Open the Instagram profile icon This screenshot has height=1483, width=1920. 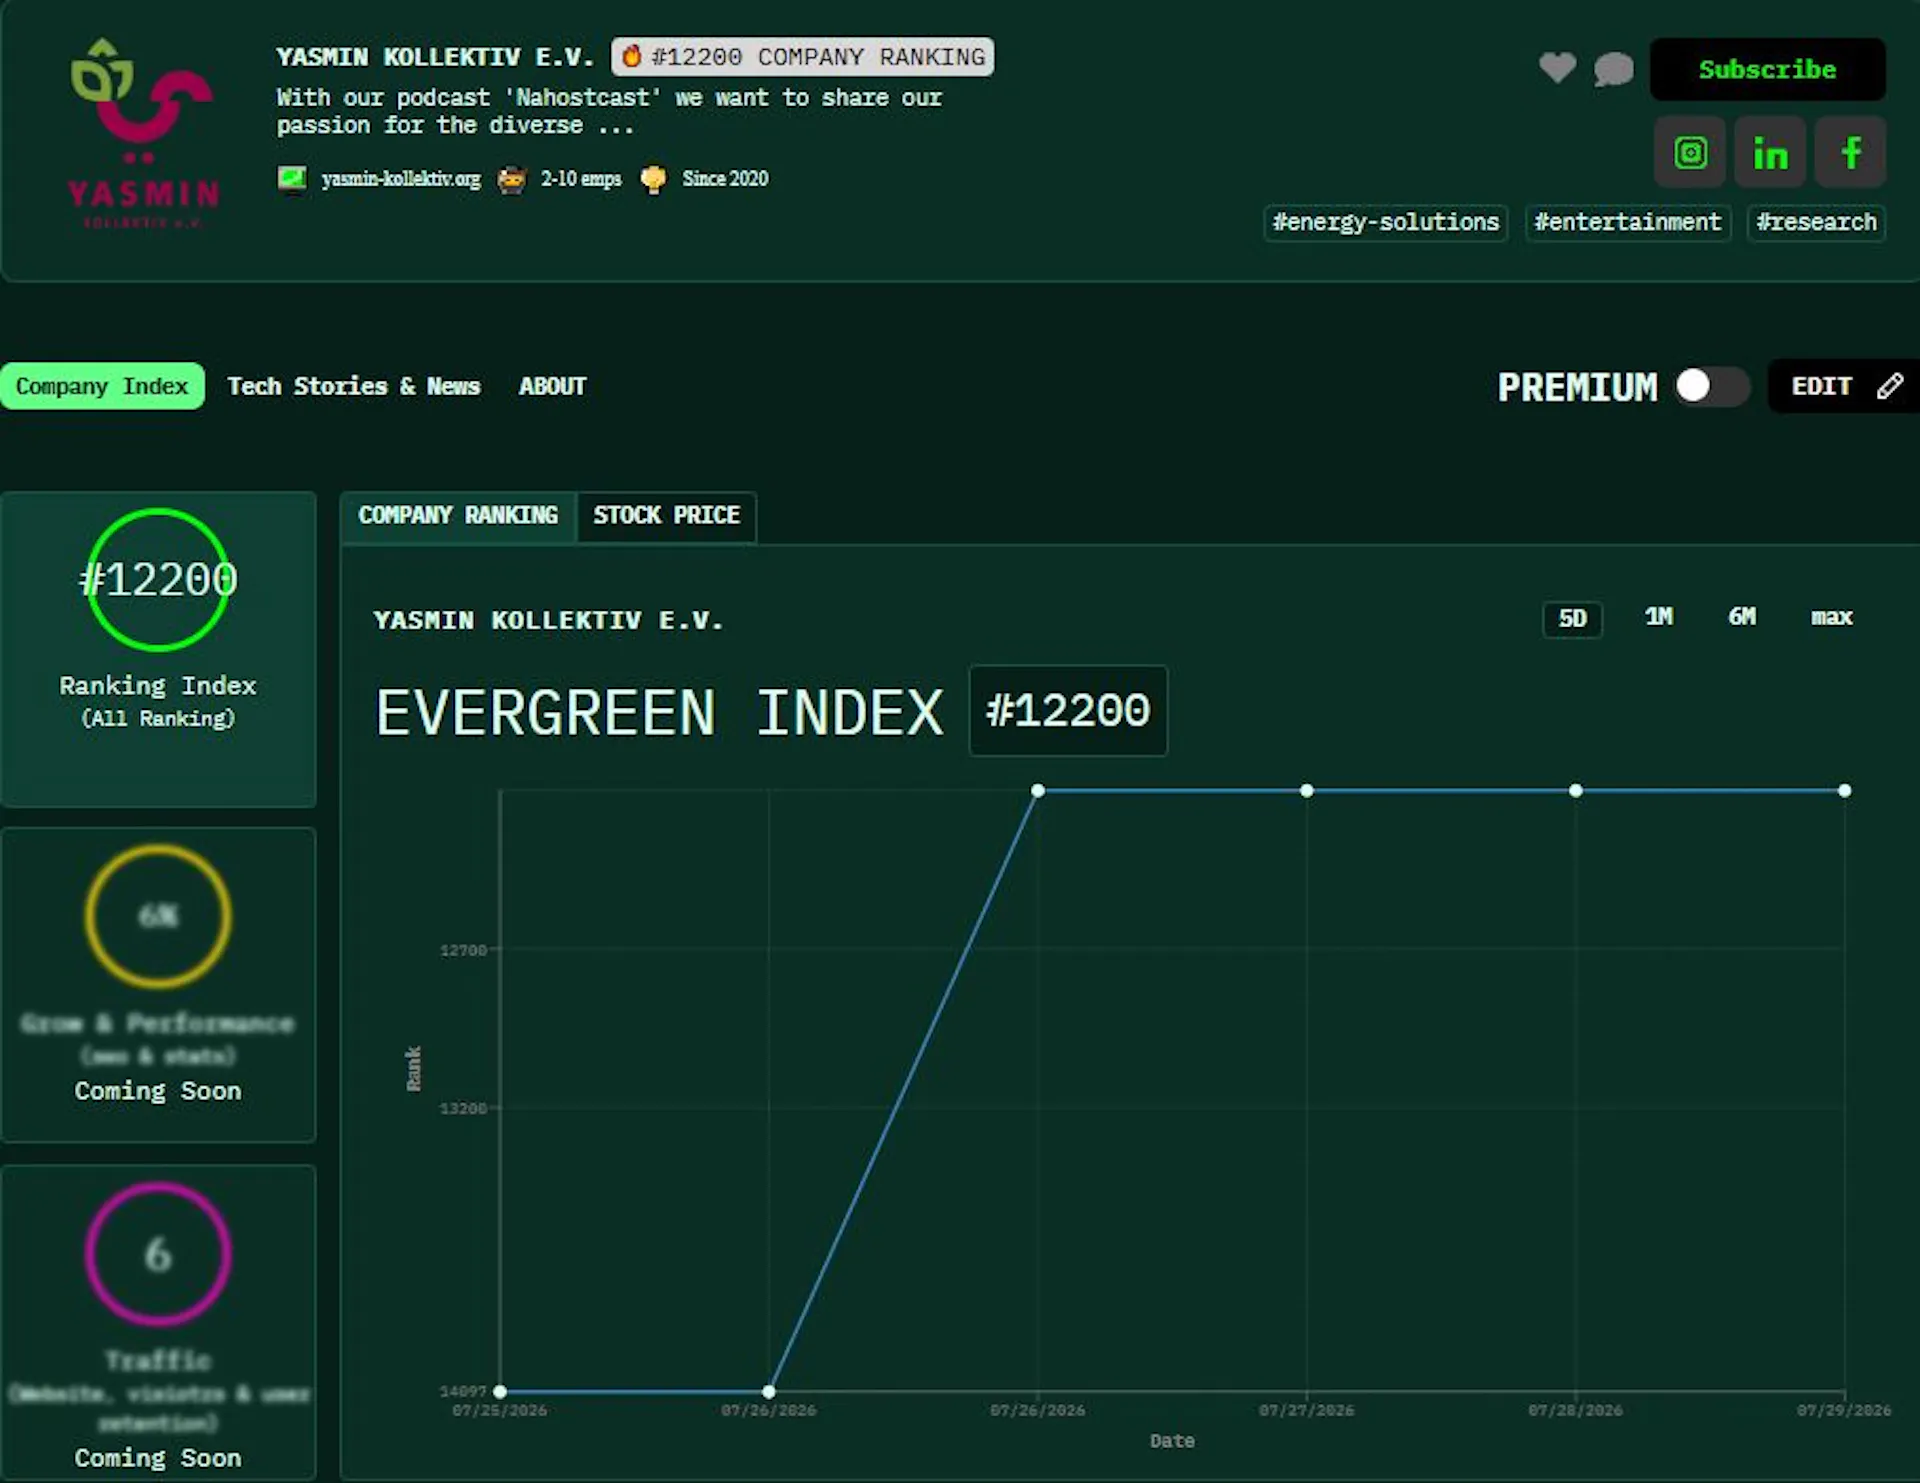click(x=1690, y=152)
